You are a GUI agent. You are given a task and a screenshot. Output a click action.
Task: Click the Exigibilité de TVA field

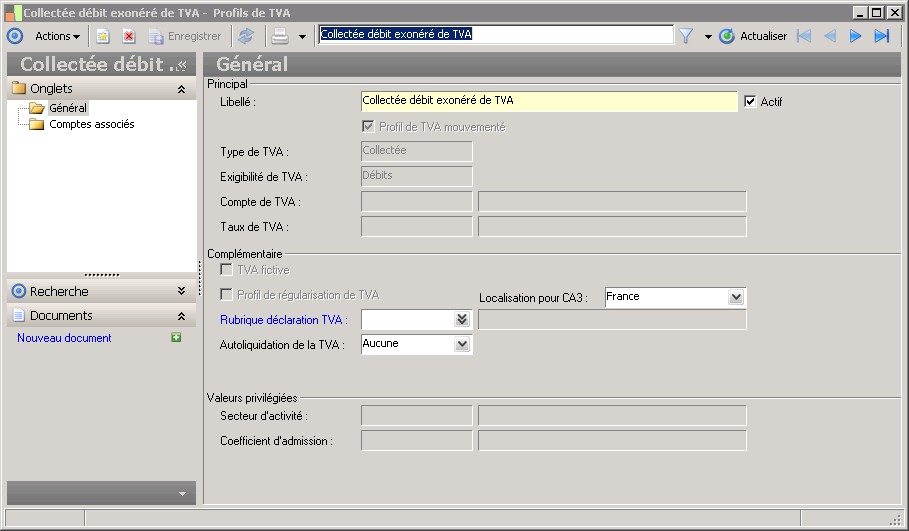click(x=416, y=176)
